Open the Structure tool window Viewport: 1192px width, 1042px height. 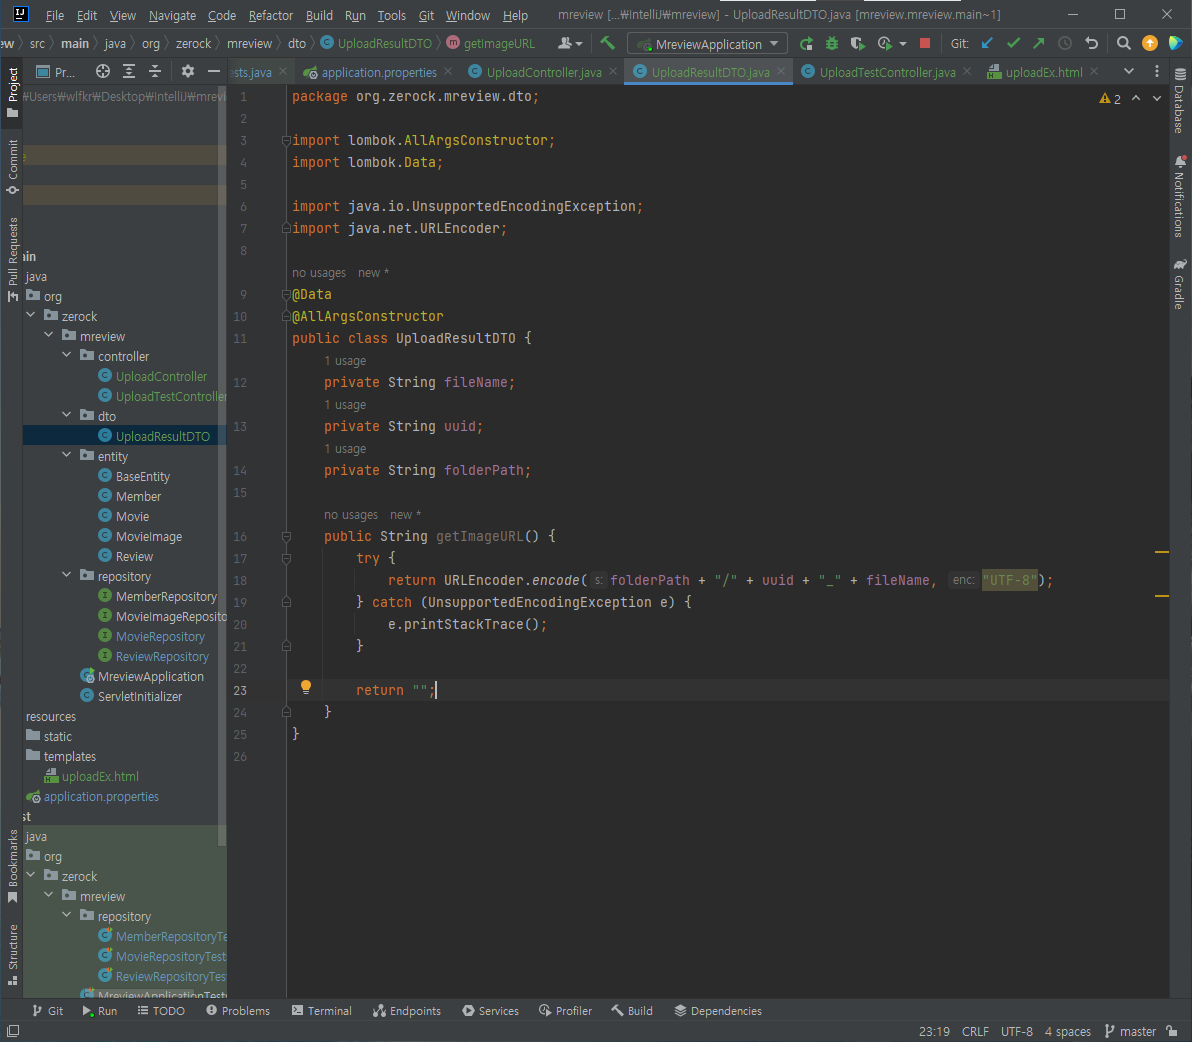[x=12, y=955]
